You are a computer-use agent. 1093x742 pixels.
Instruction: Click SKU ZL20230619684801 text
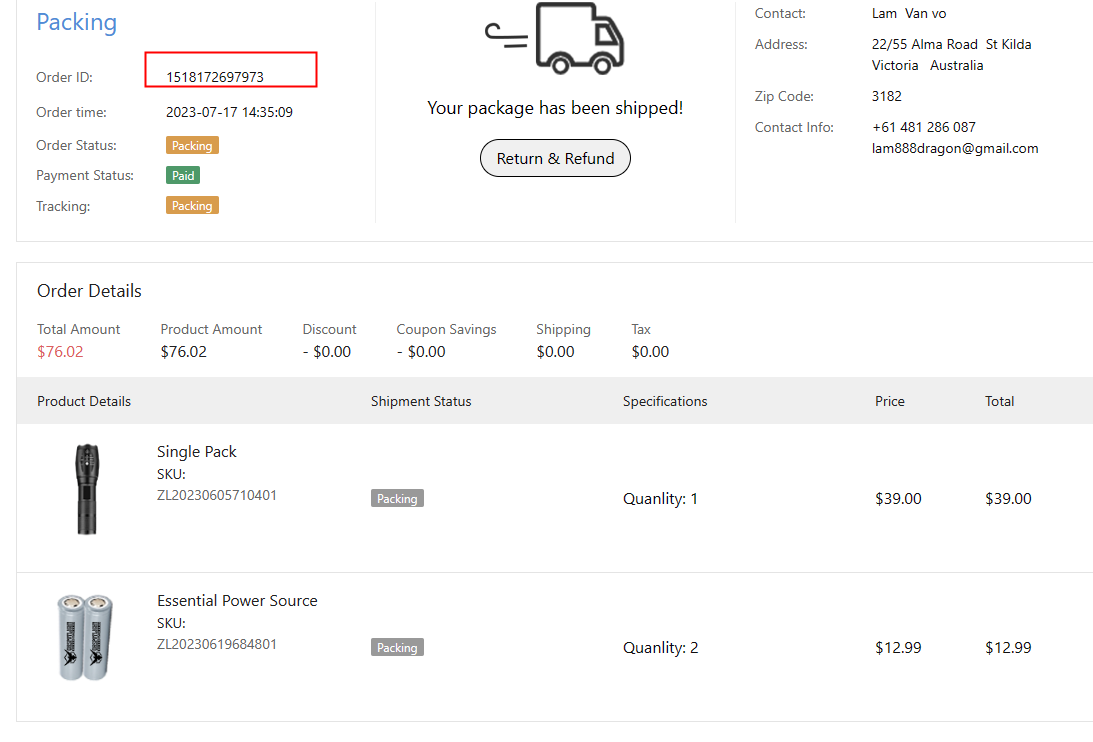click(x=217, y=644)
